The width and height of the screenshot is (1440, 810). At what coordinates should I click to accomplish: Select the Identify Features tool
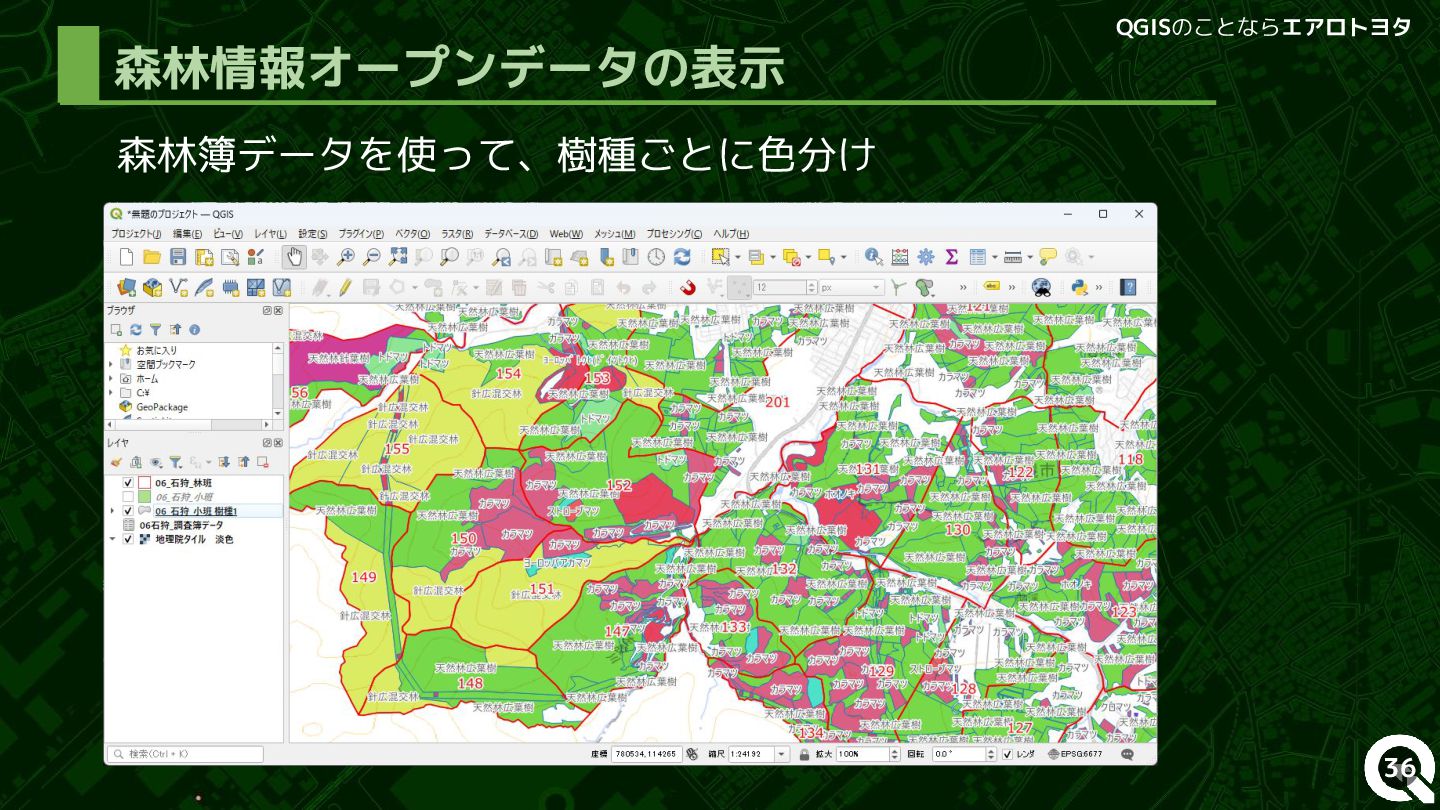pos(874,257)
